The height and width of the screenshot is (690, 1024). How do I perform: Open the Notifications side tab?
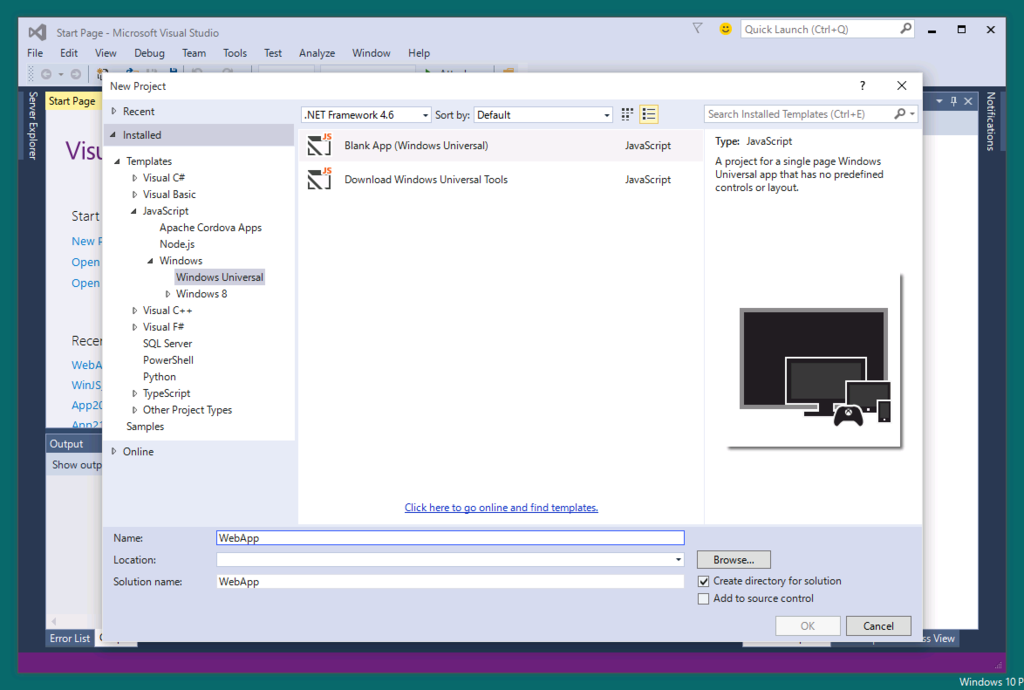991,121
